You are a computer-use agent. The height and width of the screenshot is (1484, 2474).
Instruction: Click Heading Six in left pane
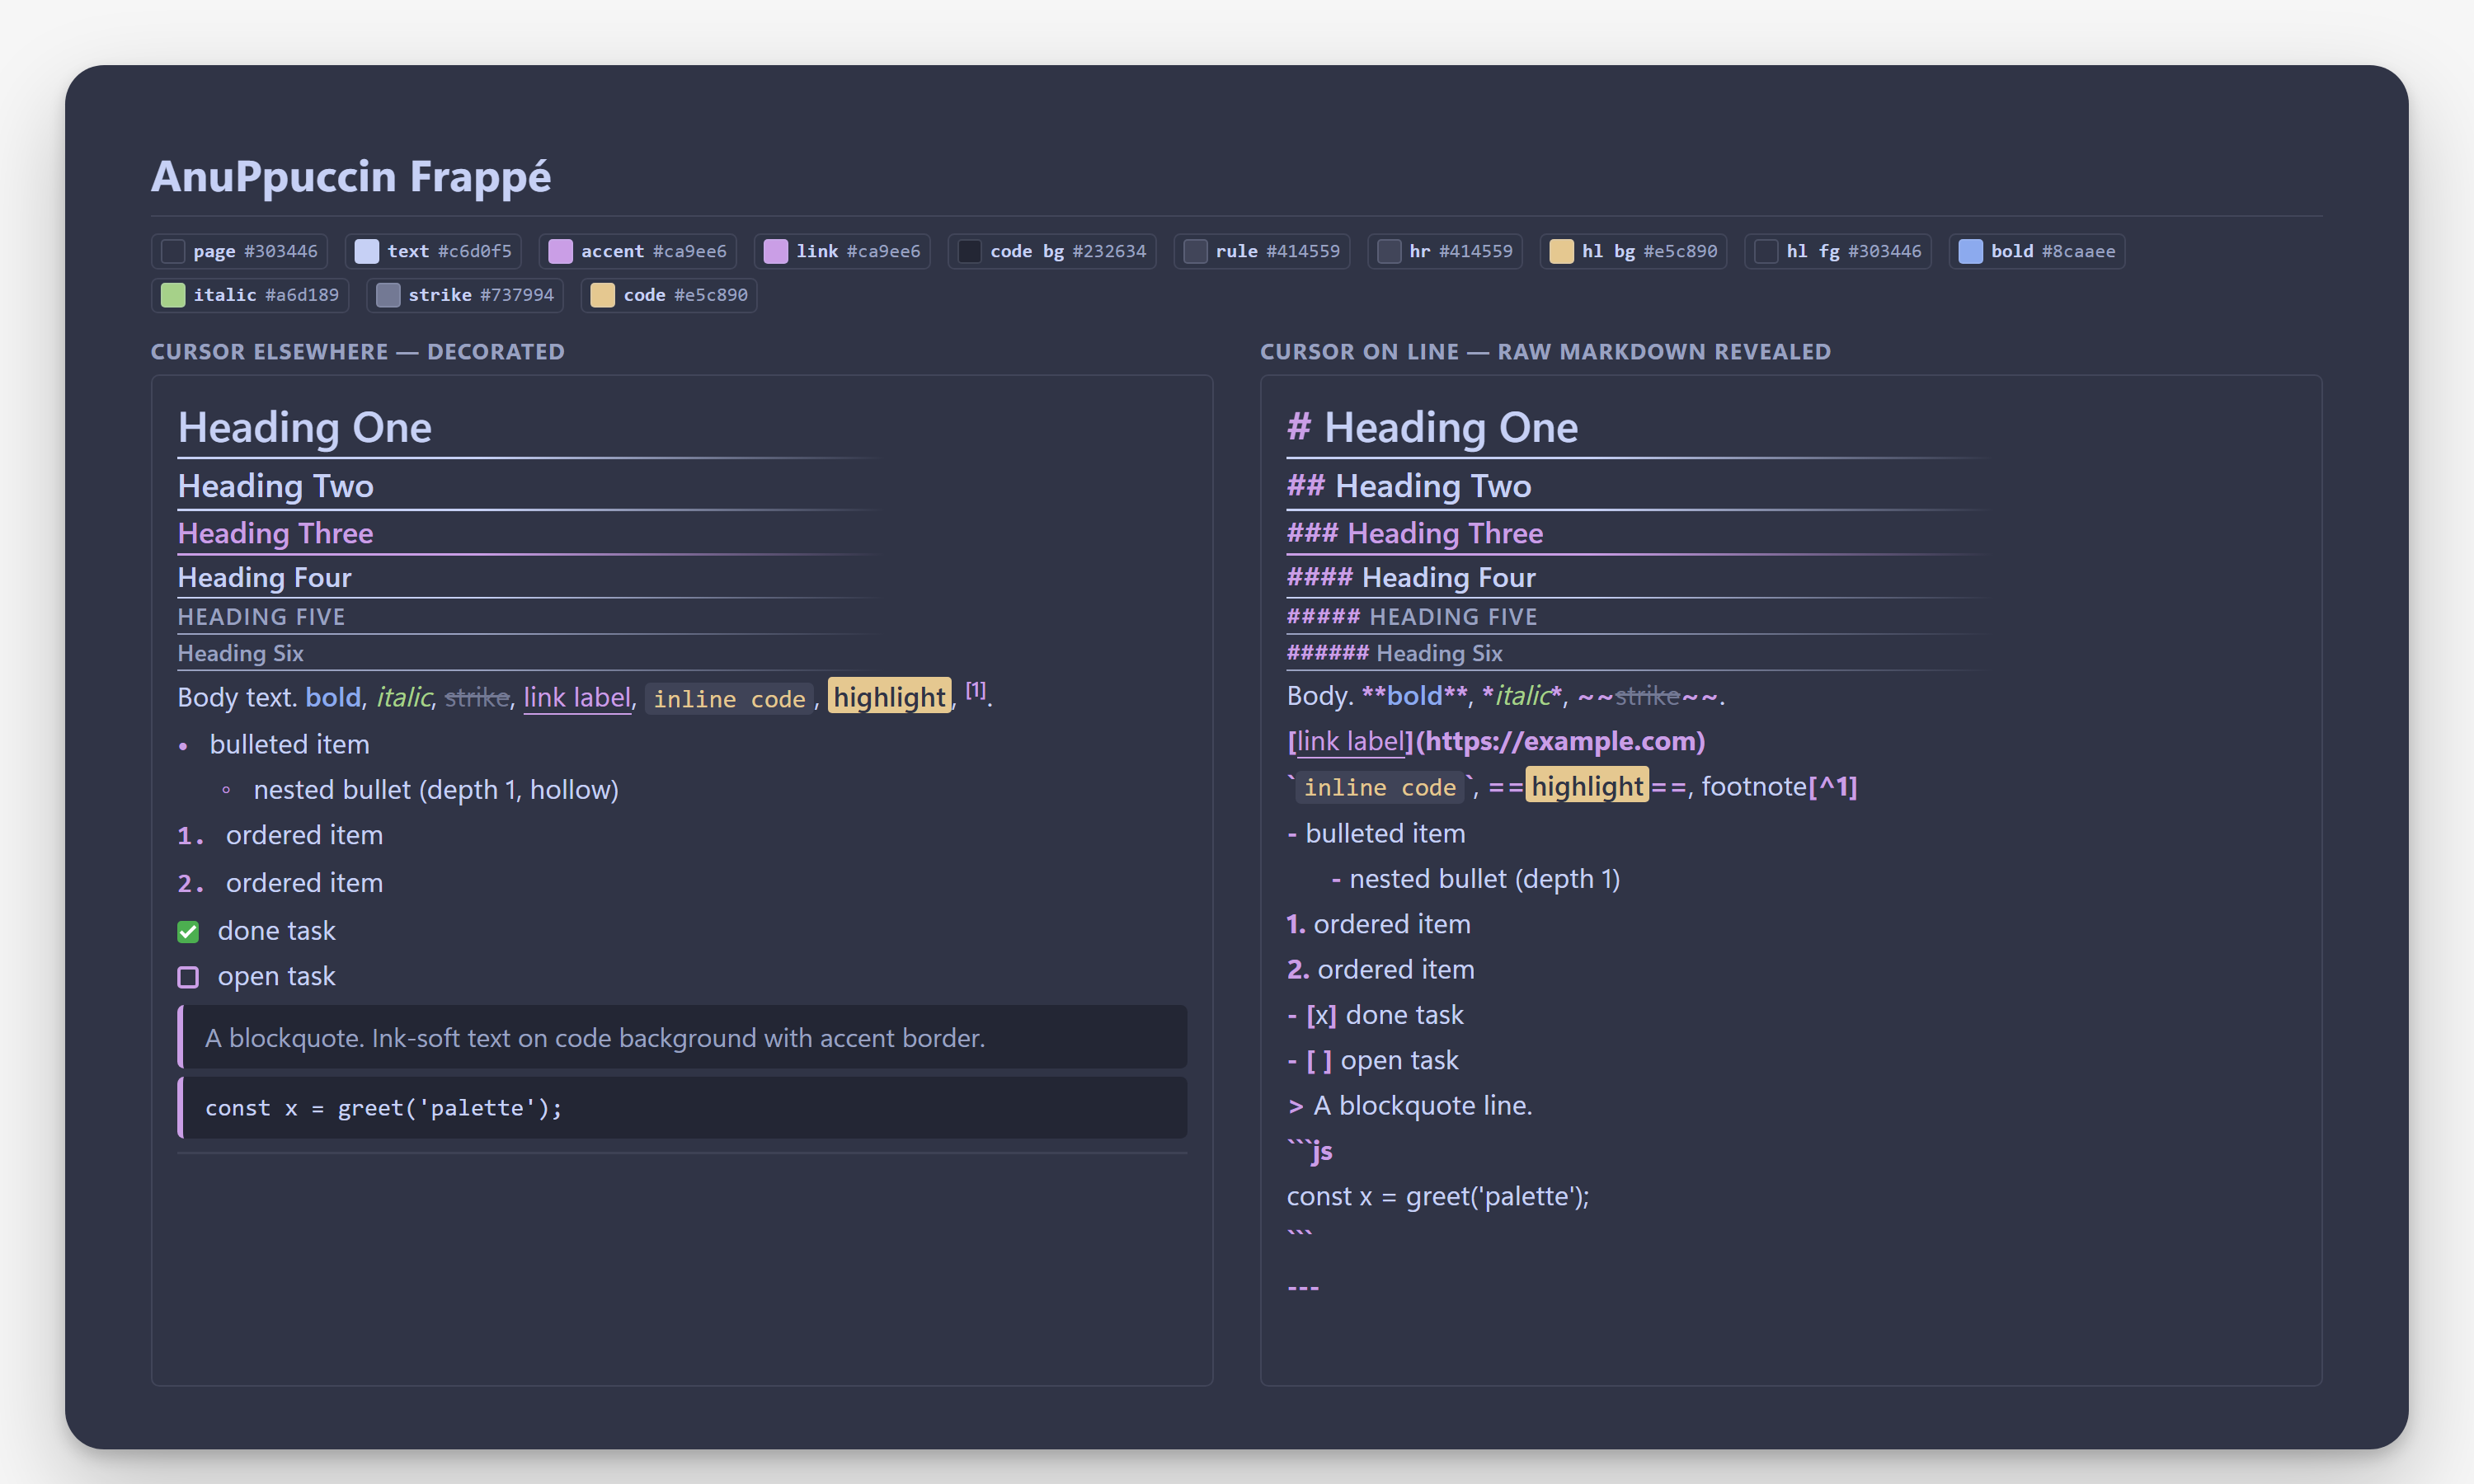[x=241, y=653]
